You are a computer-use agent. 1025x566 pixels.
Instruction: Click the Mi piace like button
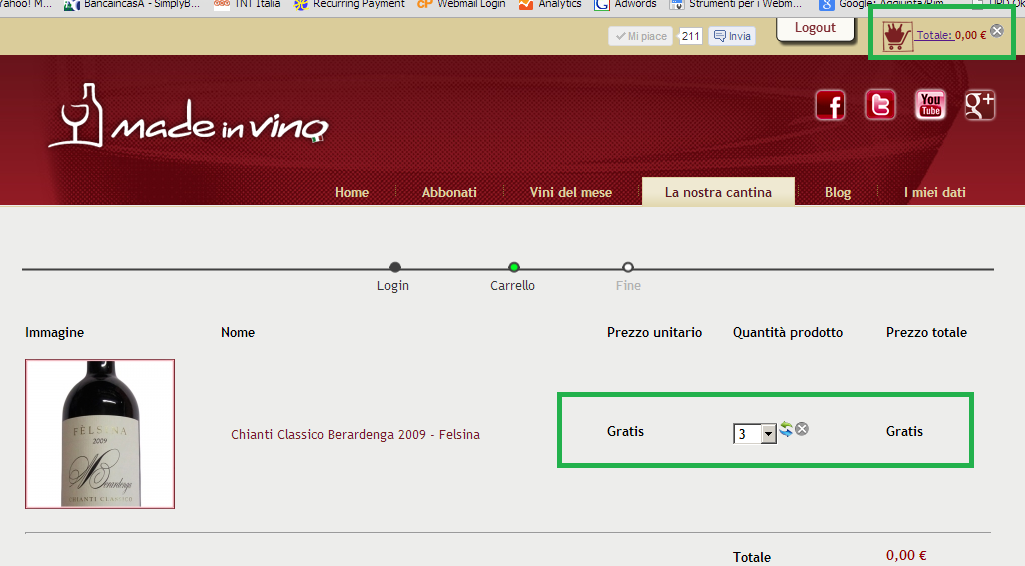point(641,36)
